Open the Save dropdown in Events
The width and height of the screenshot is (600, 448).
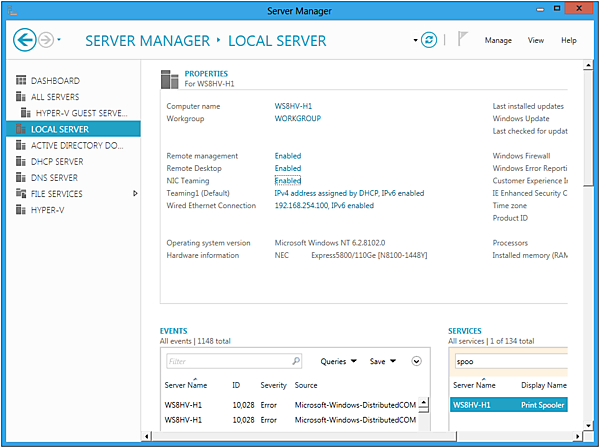[x=383, y=361]
